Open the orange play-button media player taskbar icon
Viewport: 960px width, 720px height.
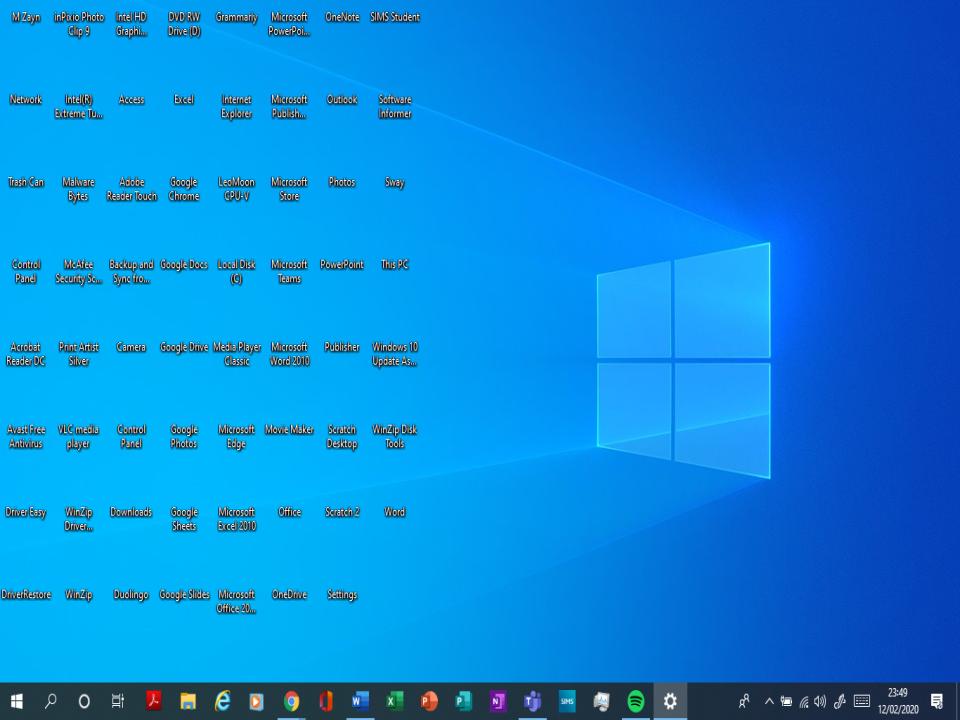point(257,701)
